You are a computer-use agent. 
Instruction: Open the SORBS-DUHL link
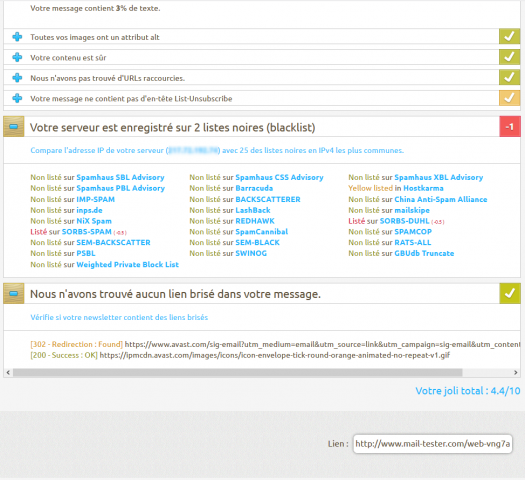click(x=404, y=221)
